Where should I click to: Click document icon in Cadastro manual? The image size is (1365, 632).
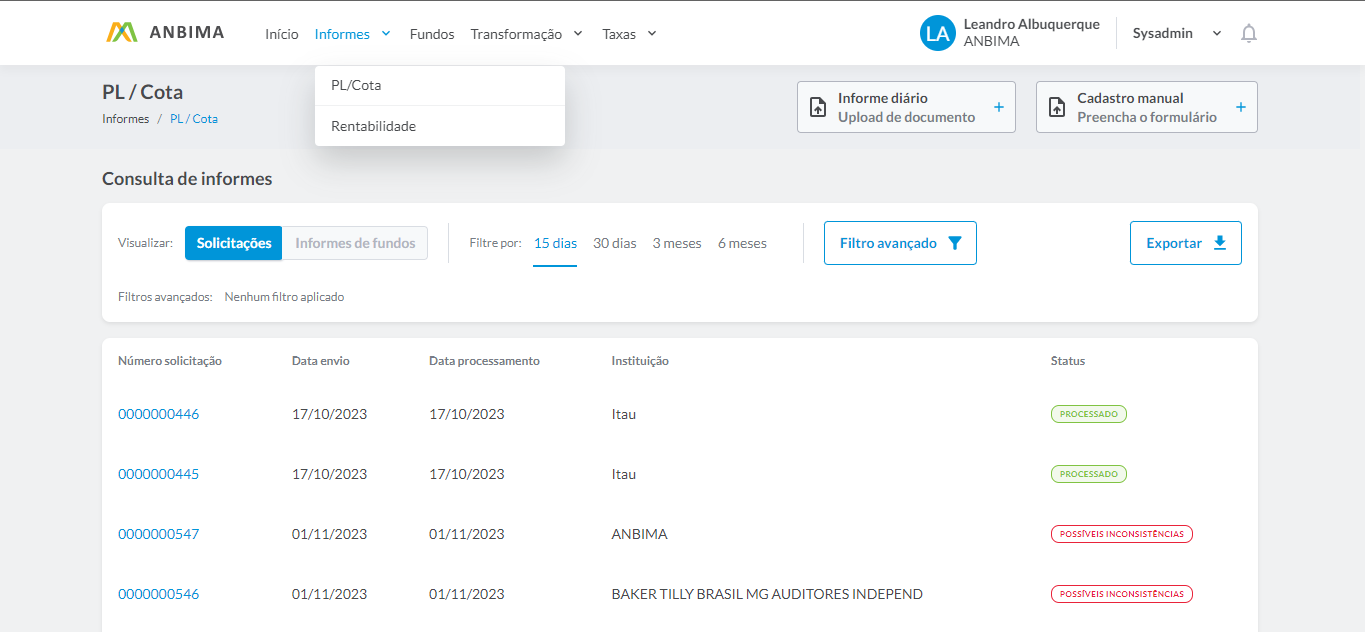(x=1057, y=107)
